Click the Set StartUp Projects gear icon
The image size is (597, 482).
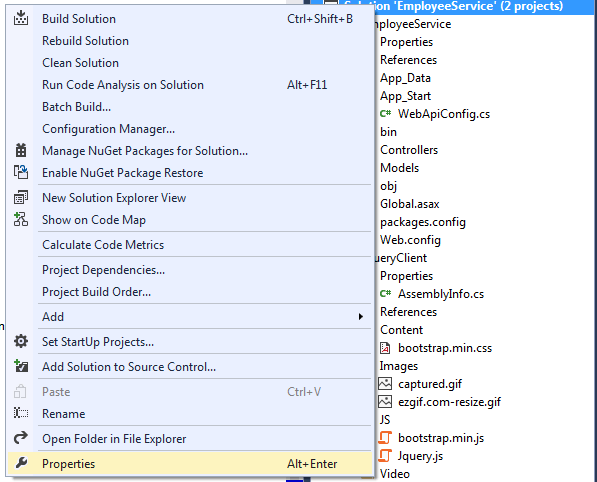pyautogui.click(x=21, y=341)
